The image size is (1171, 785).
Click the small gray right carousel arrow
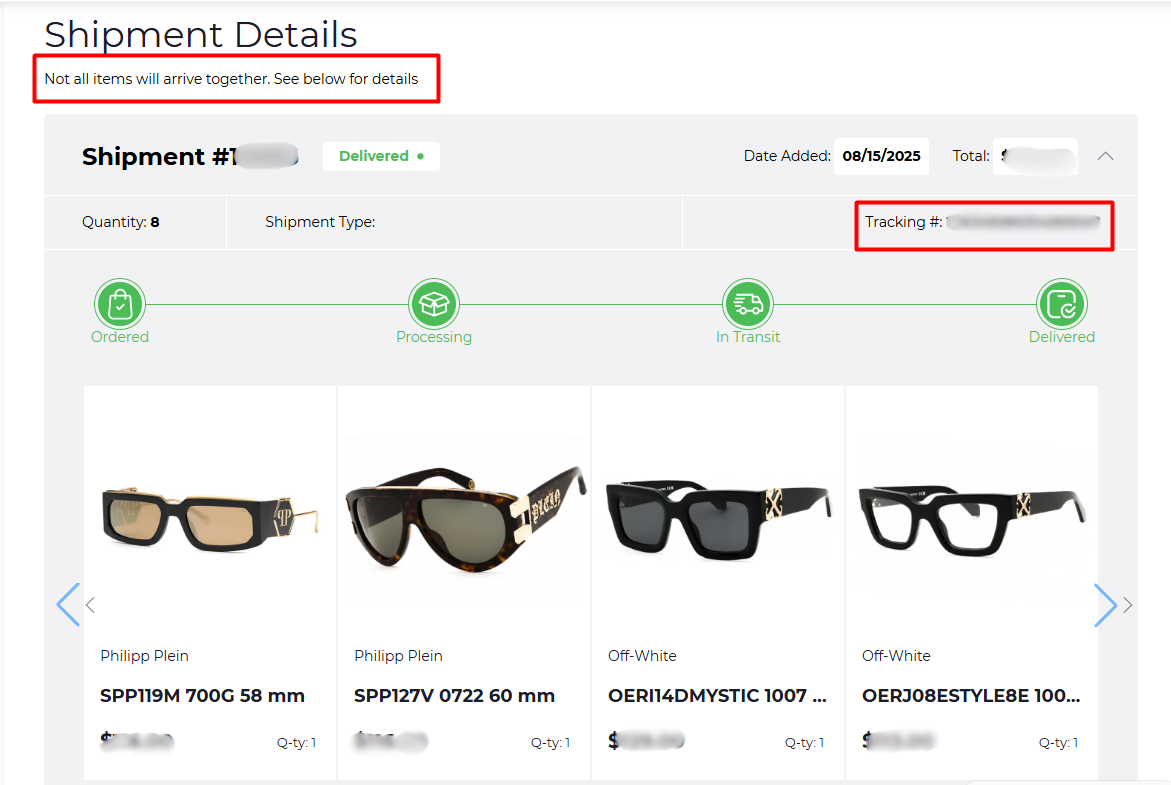coord(1128,605)
